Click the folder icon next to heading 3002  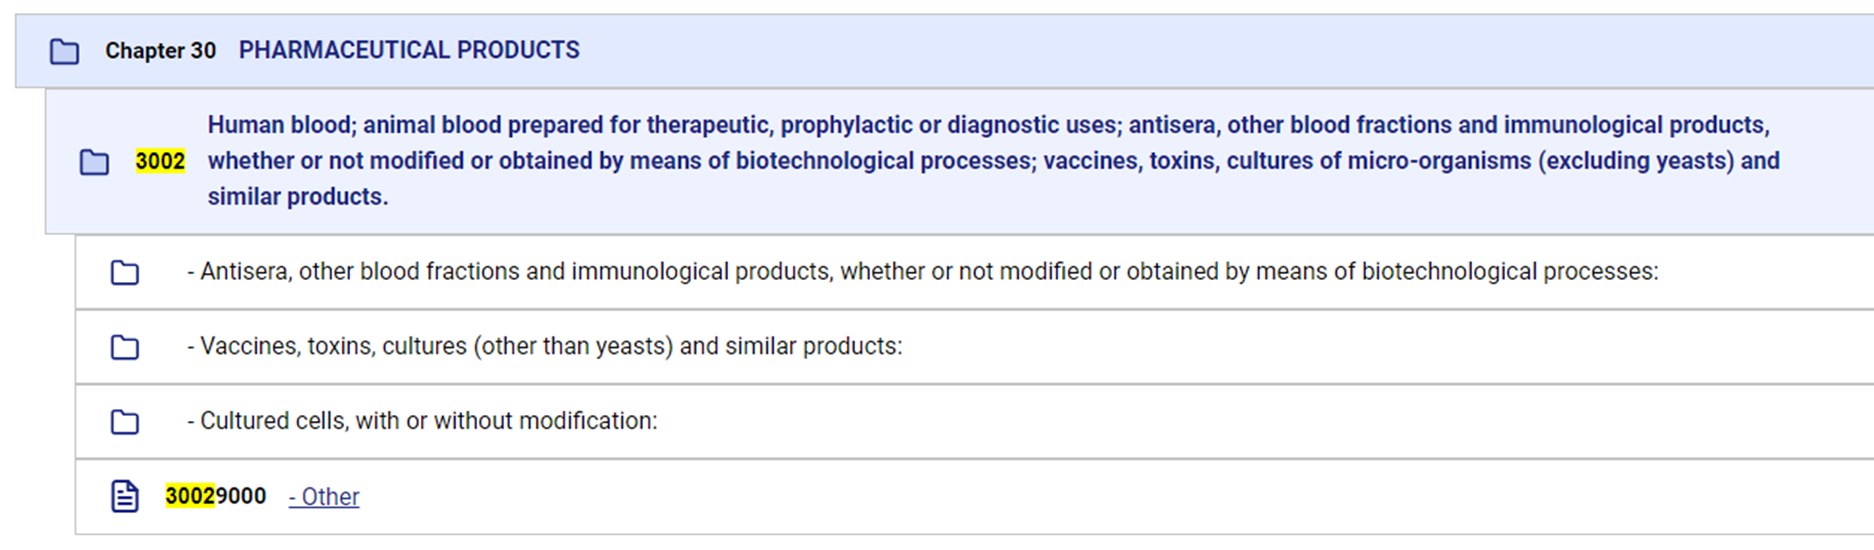pos(94,162)
